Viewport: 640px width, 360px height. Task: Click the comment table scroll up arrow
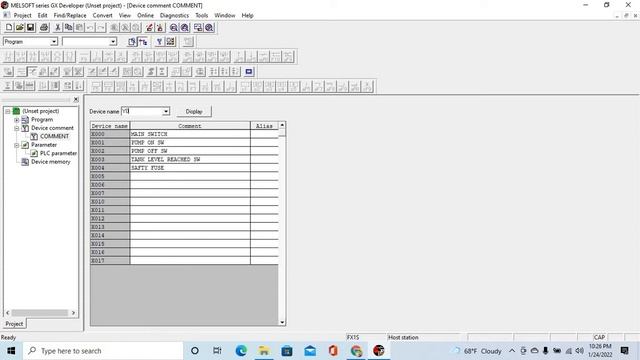point(282,125)
